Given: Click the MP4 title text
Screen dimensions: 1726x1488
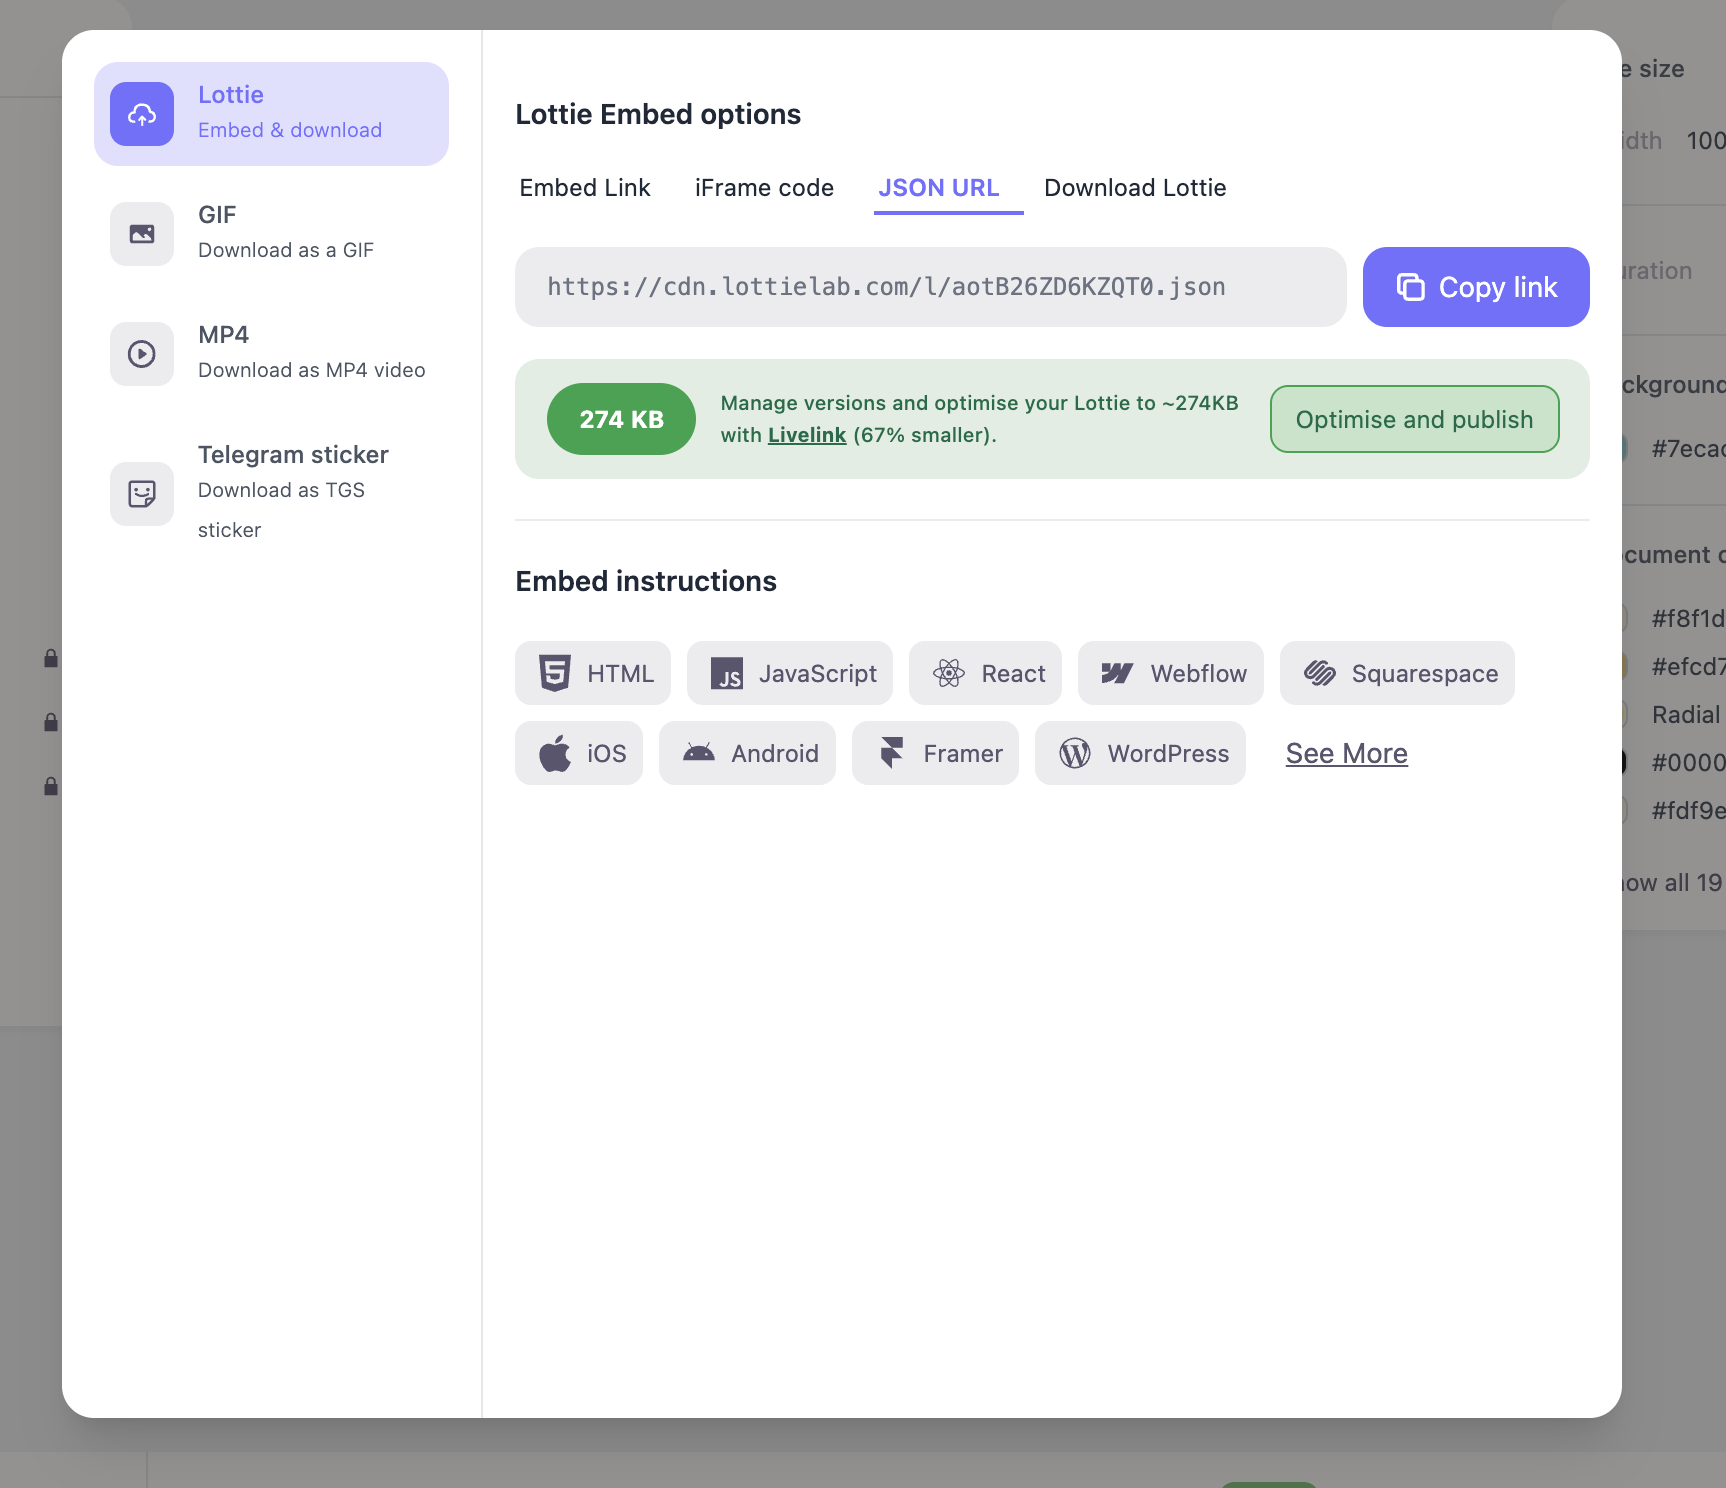Looking at the screenshot, I should [223, 335].
